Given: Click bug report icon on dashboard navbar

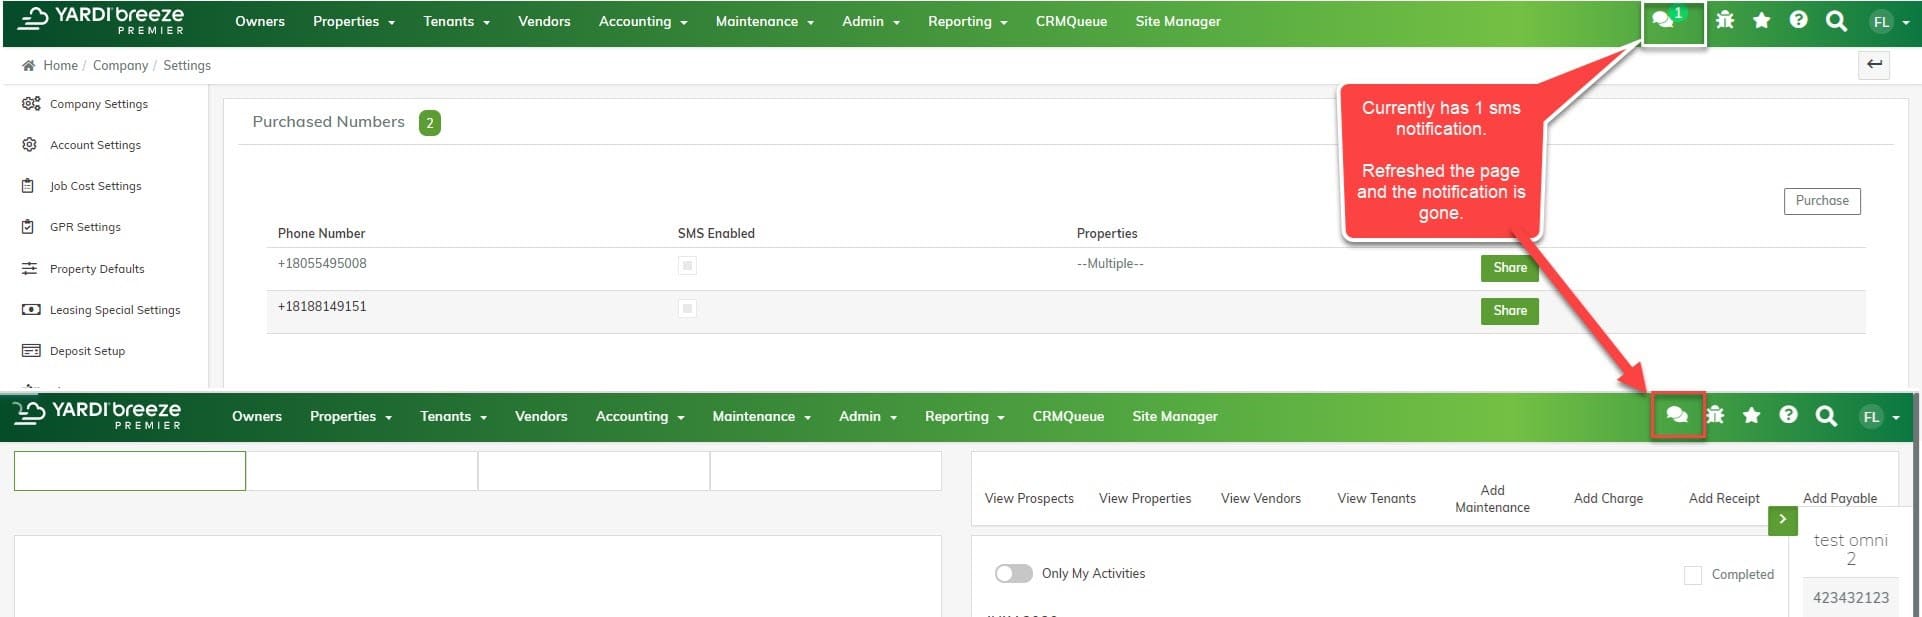Looking at the screenshot, I should (x=1715, y=415).
